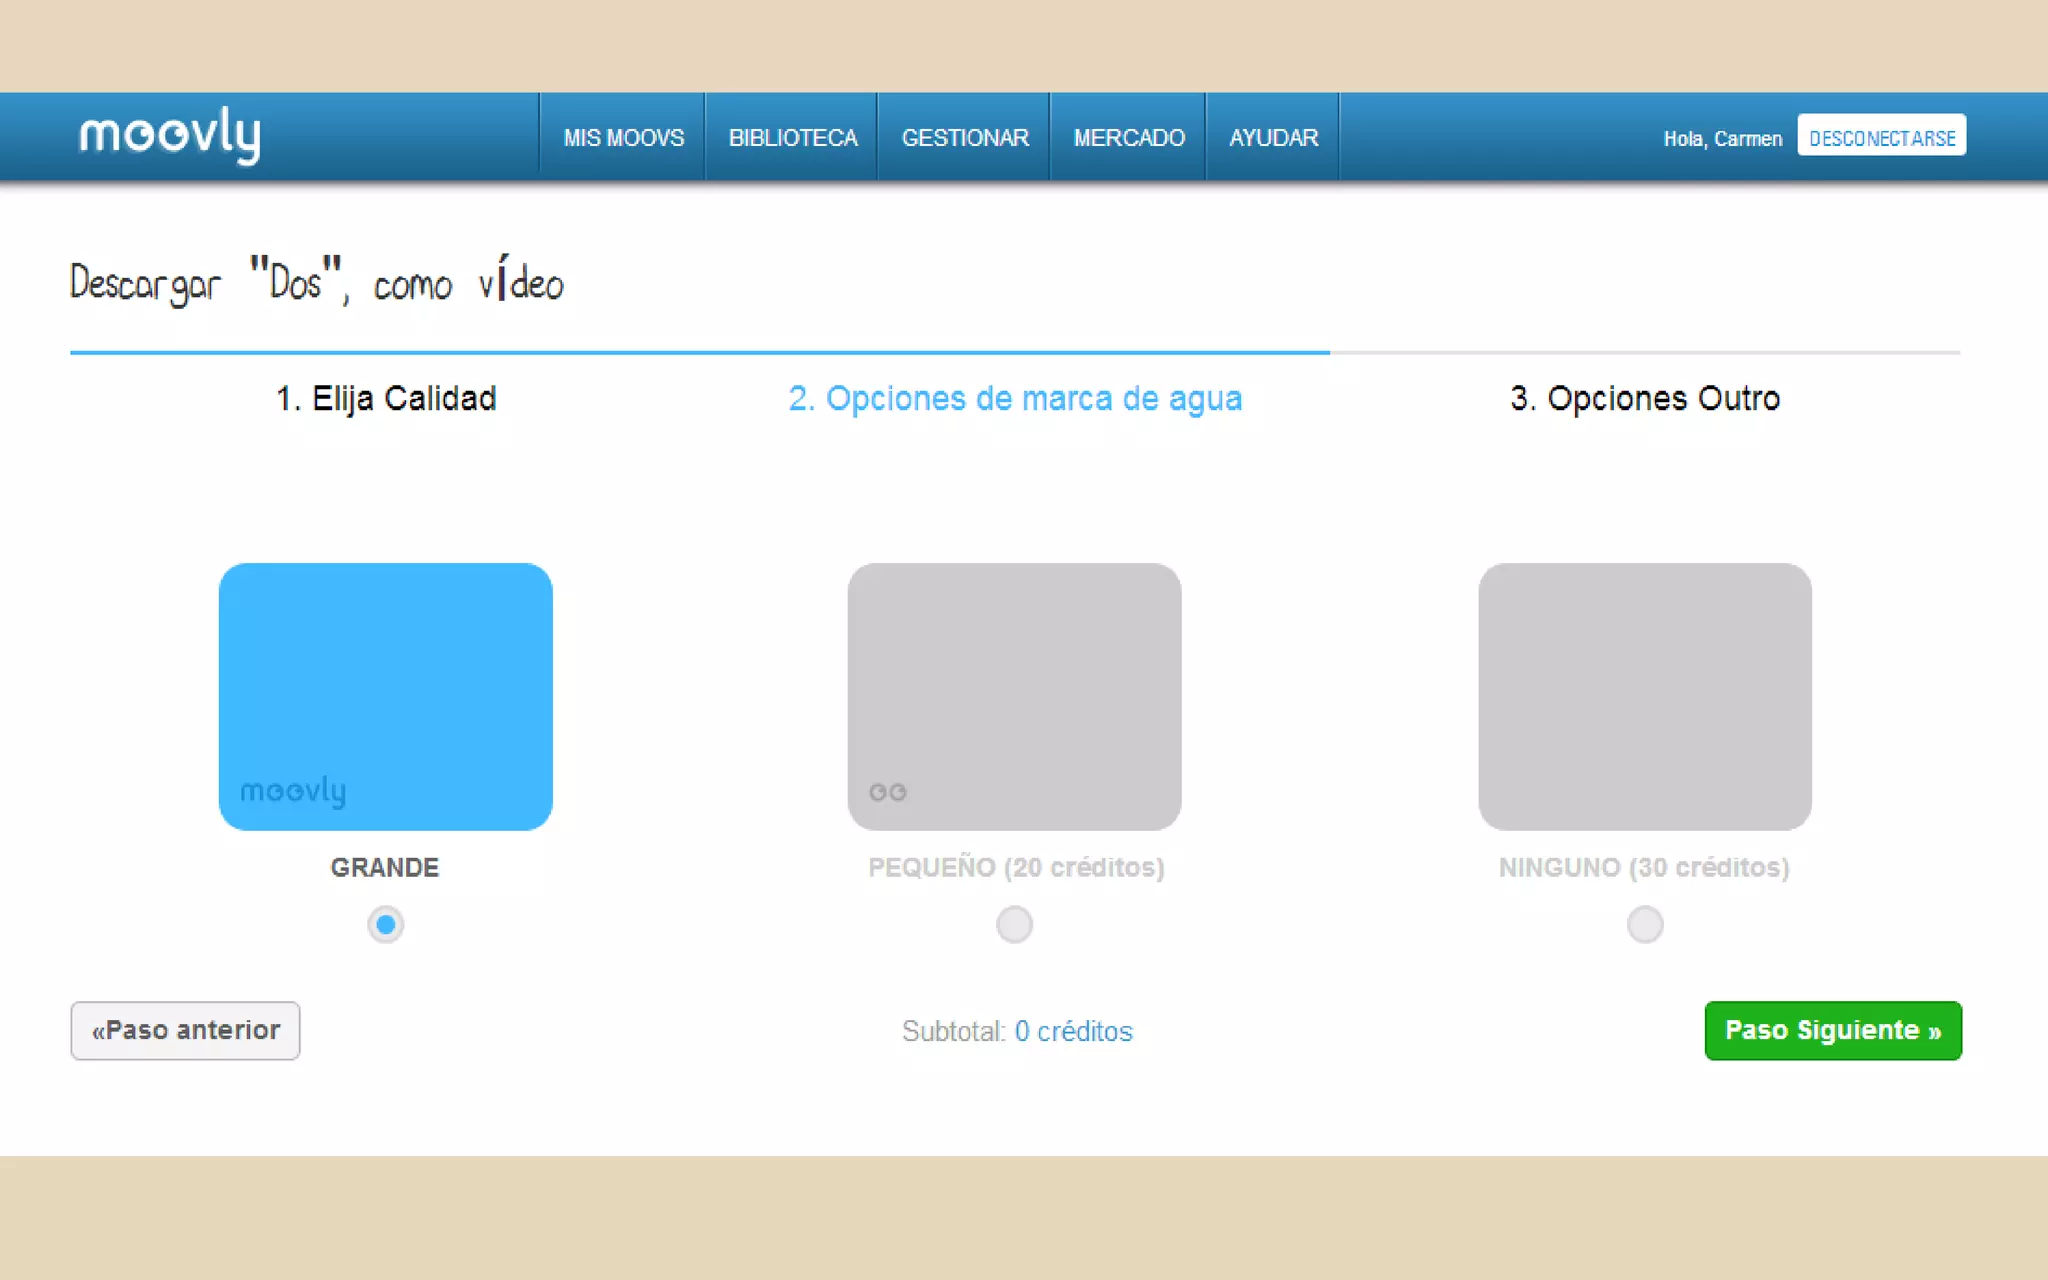Open the MIS MOOVS menu
The height and width of the screenshot is (1280, 2048).
[623, 138]
